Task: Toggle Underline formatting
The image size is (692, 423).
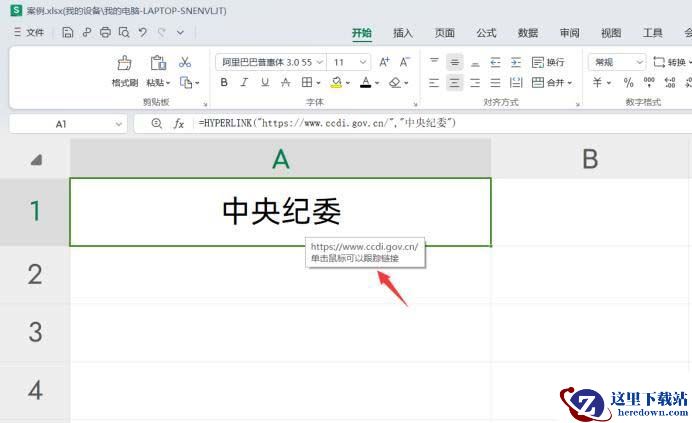Action: [264, 82]
